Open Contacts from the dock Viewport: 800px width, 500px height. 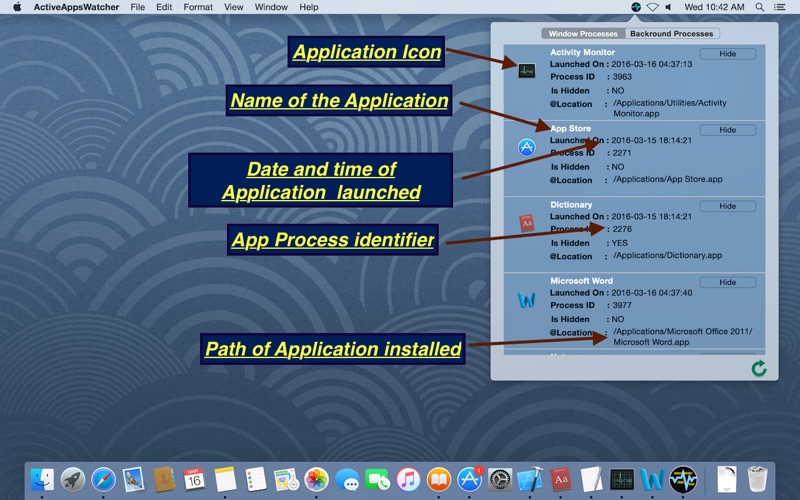coord(164,480)
